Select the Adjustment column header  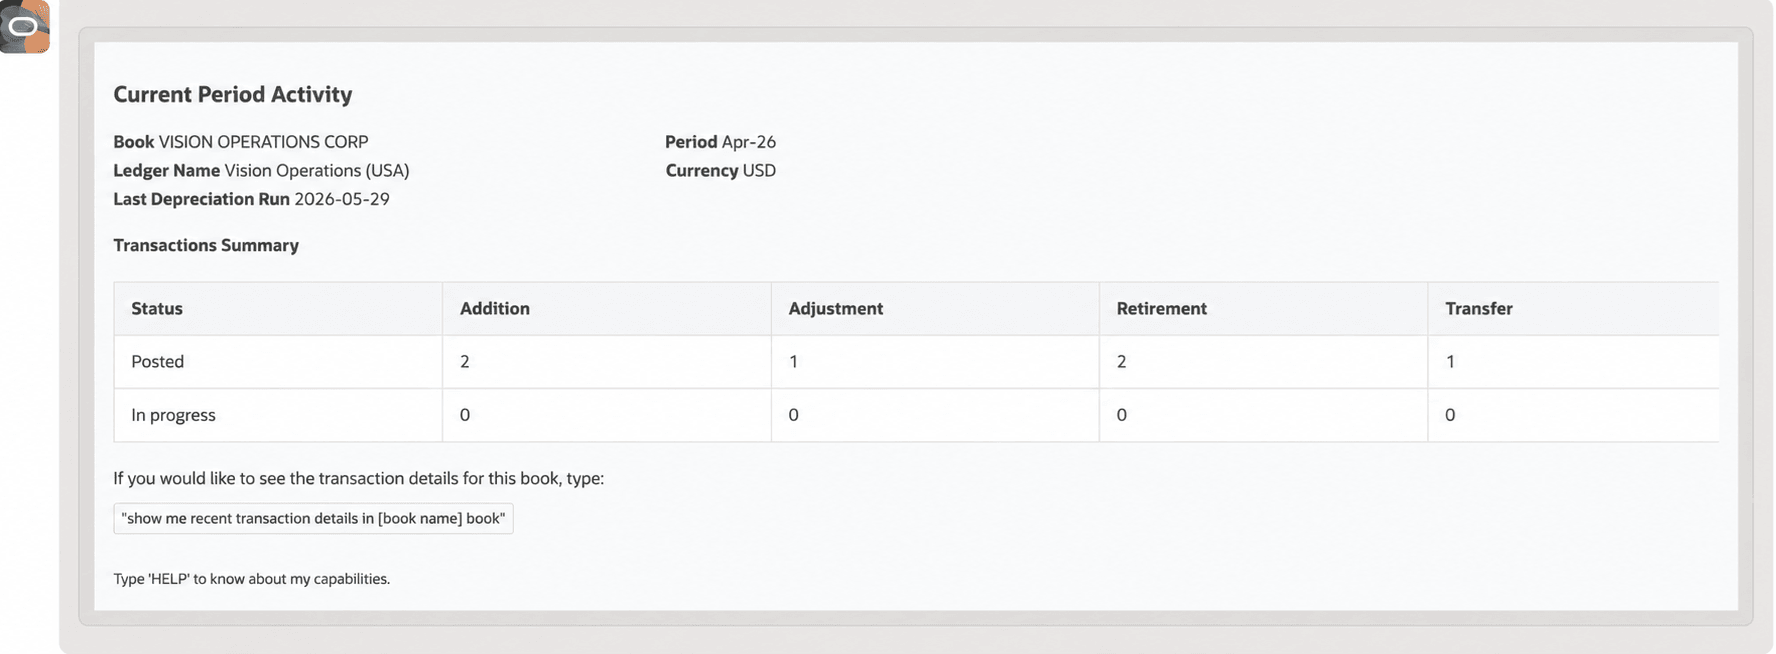935,308
